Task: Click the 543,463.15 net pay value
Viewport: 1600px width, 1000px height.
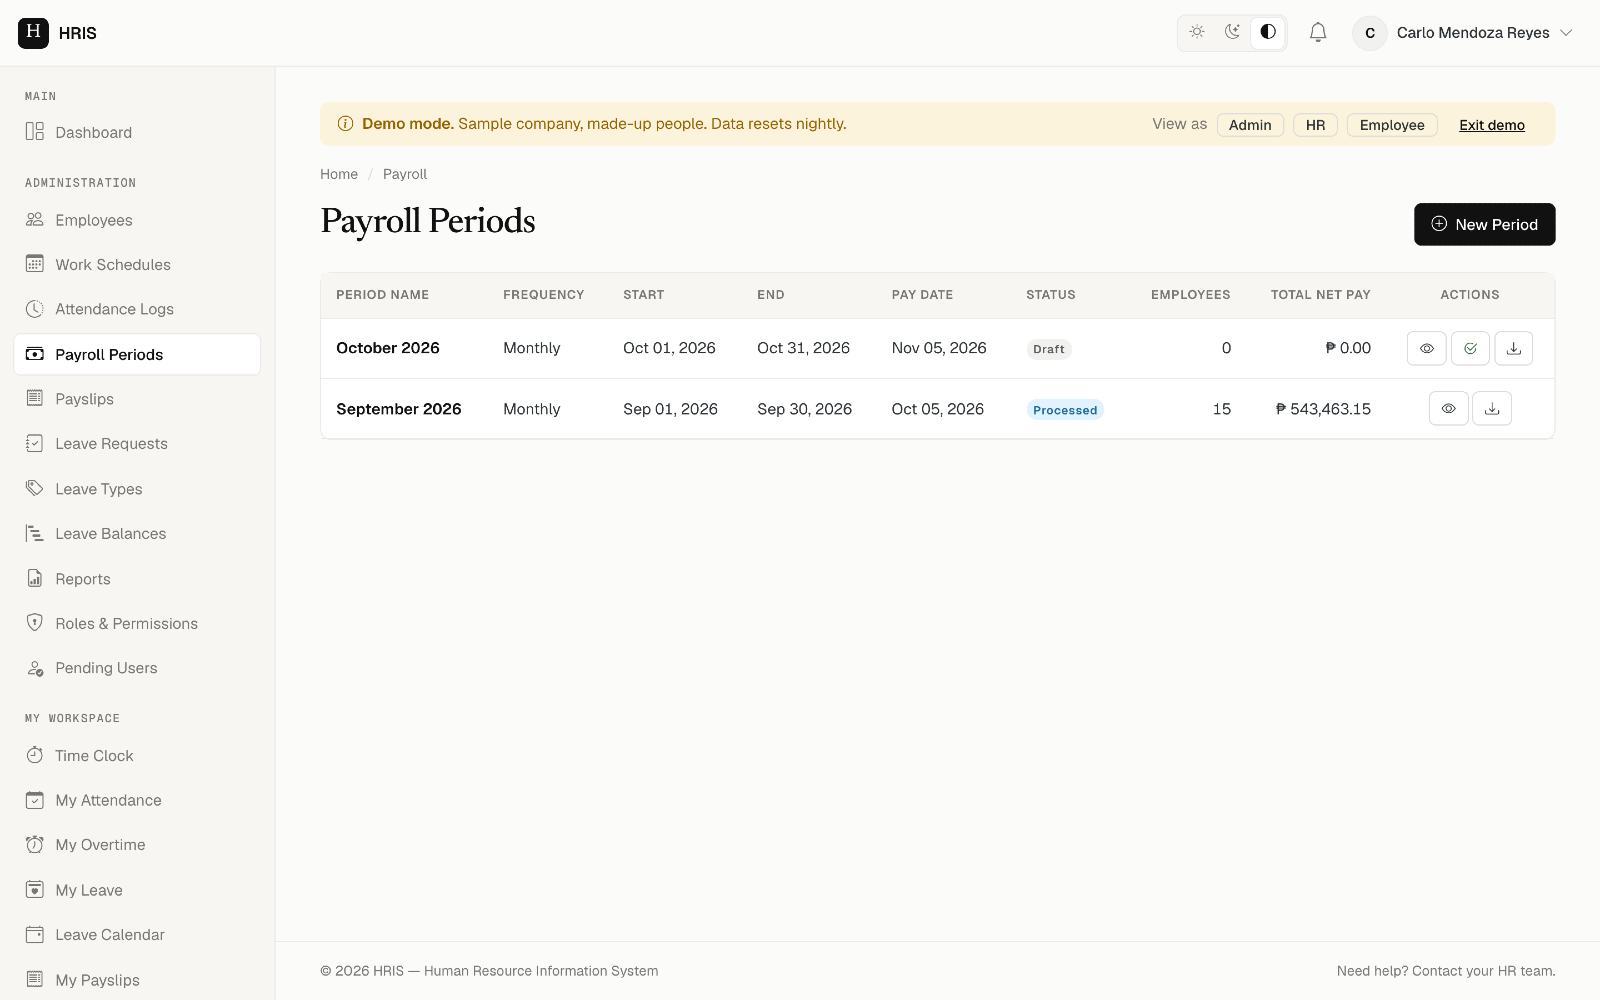Action: tap(1323, 409)
